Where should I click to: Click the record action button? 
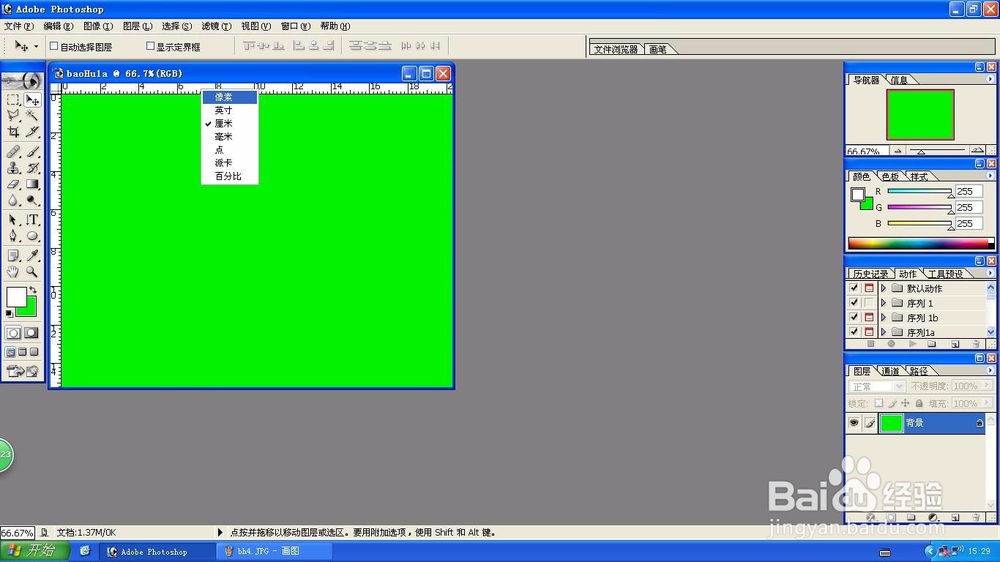(x=891, y=344)
